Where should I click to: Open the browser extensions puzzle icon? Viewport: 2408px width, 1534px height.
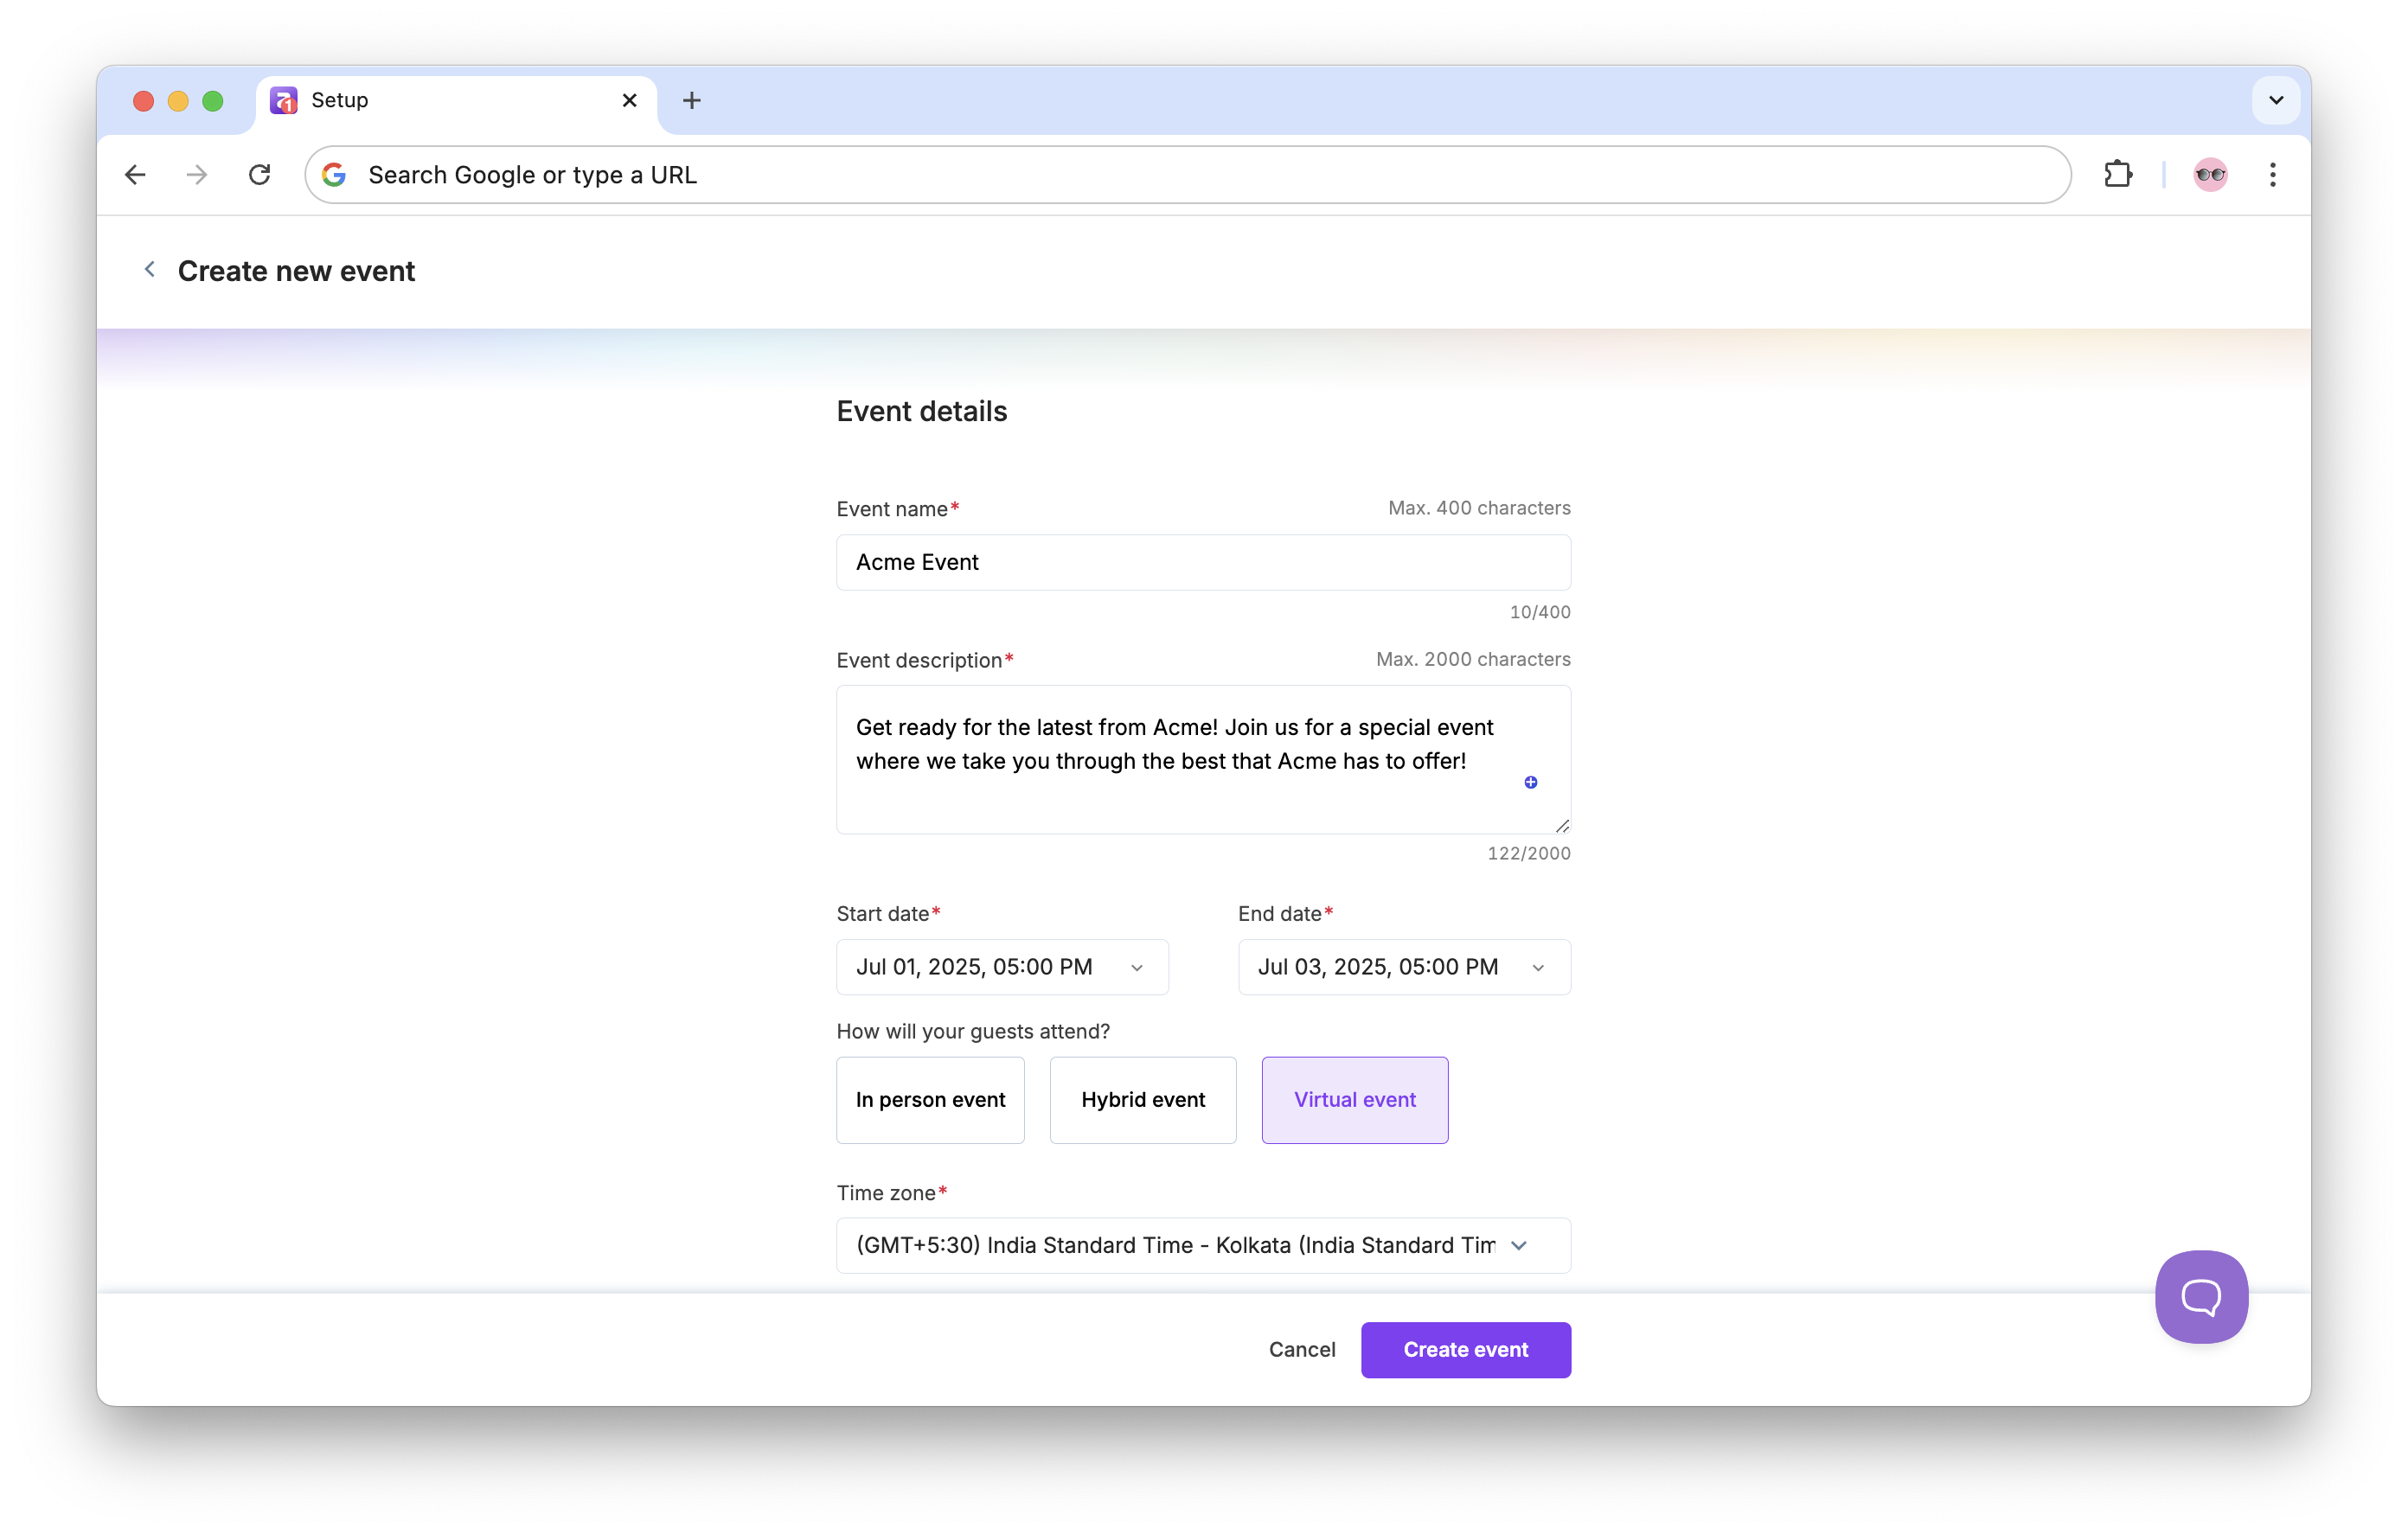click(2117, 175)
